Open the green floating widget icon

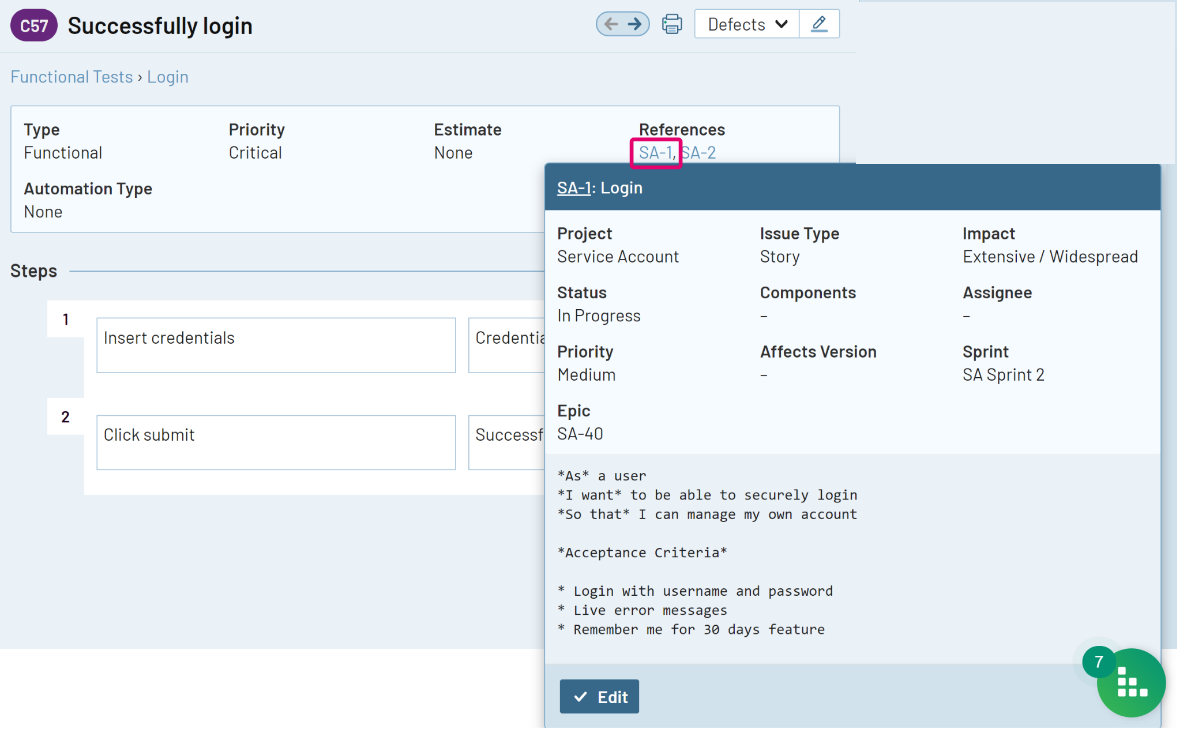pyautogui.click(x=1131, y=684)
